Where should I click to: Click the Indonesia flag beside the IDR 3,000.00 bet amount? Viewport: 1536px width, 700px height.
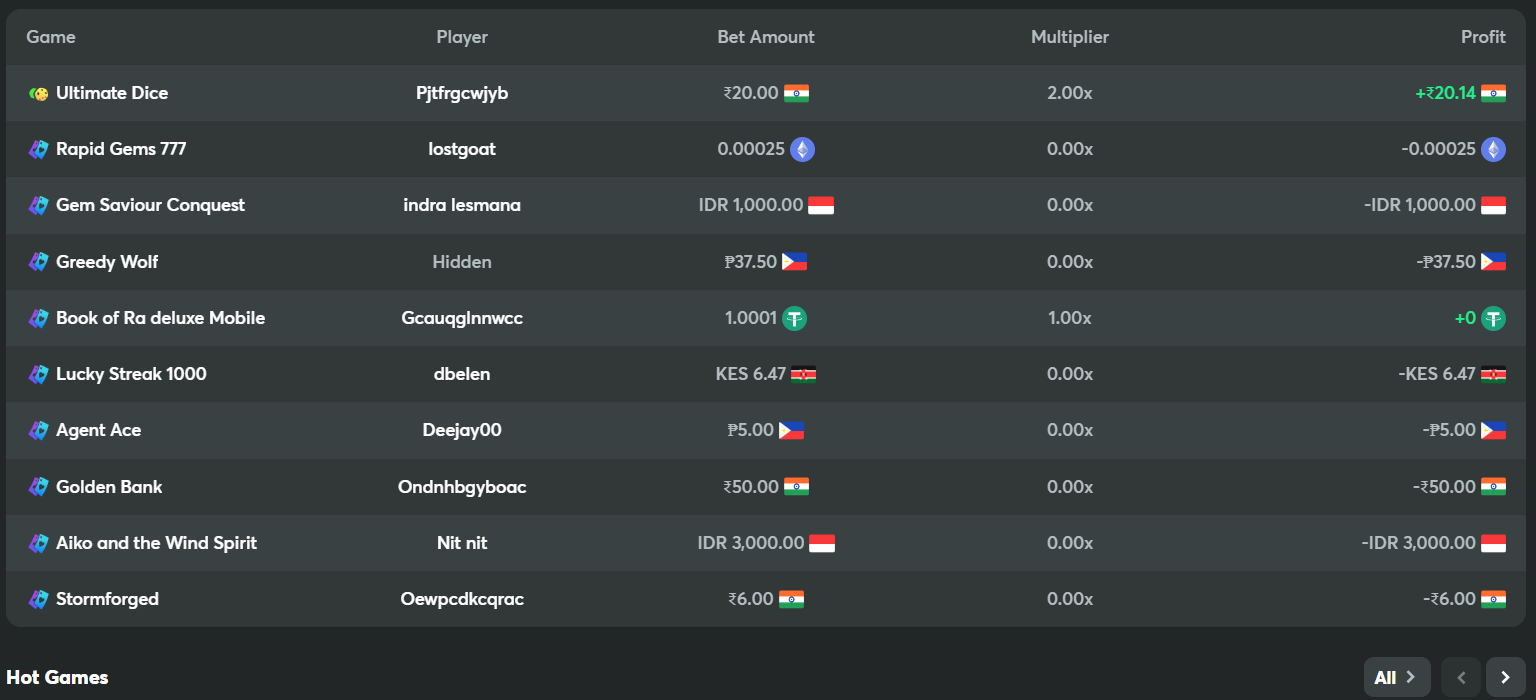(x=821, y=543)
